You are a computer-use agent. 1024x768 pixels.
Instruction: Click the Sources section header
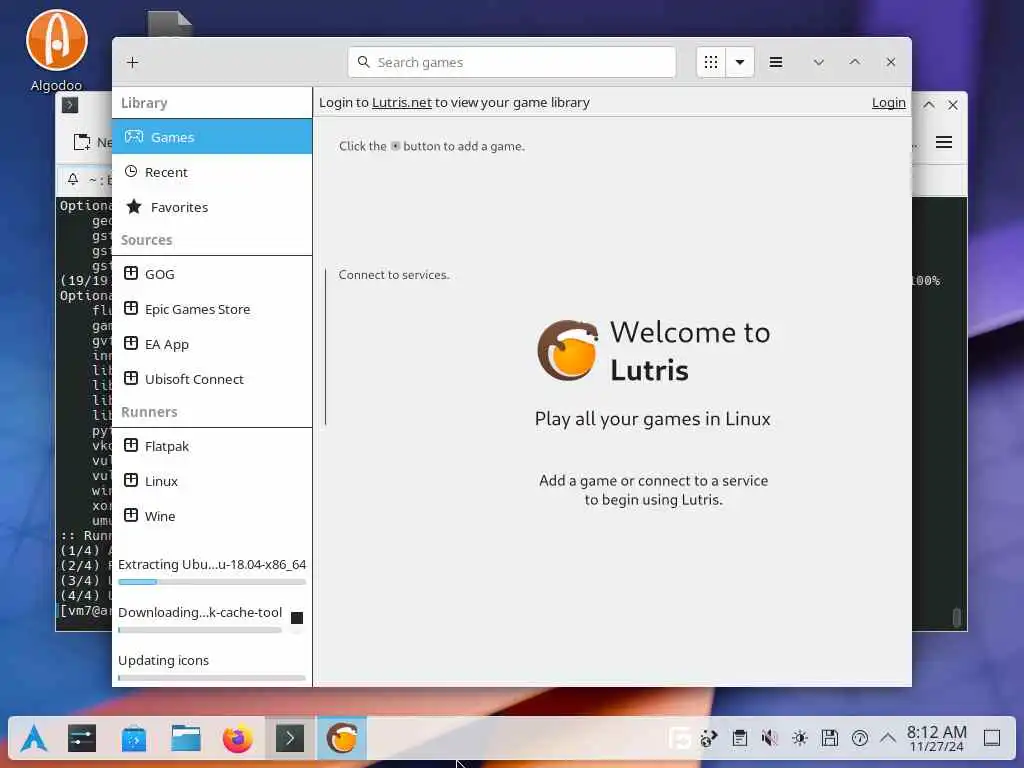(146, 240)
